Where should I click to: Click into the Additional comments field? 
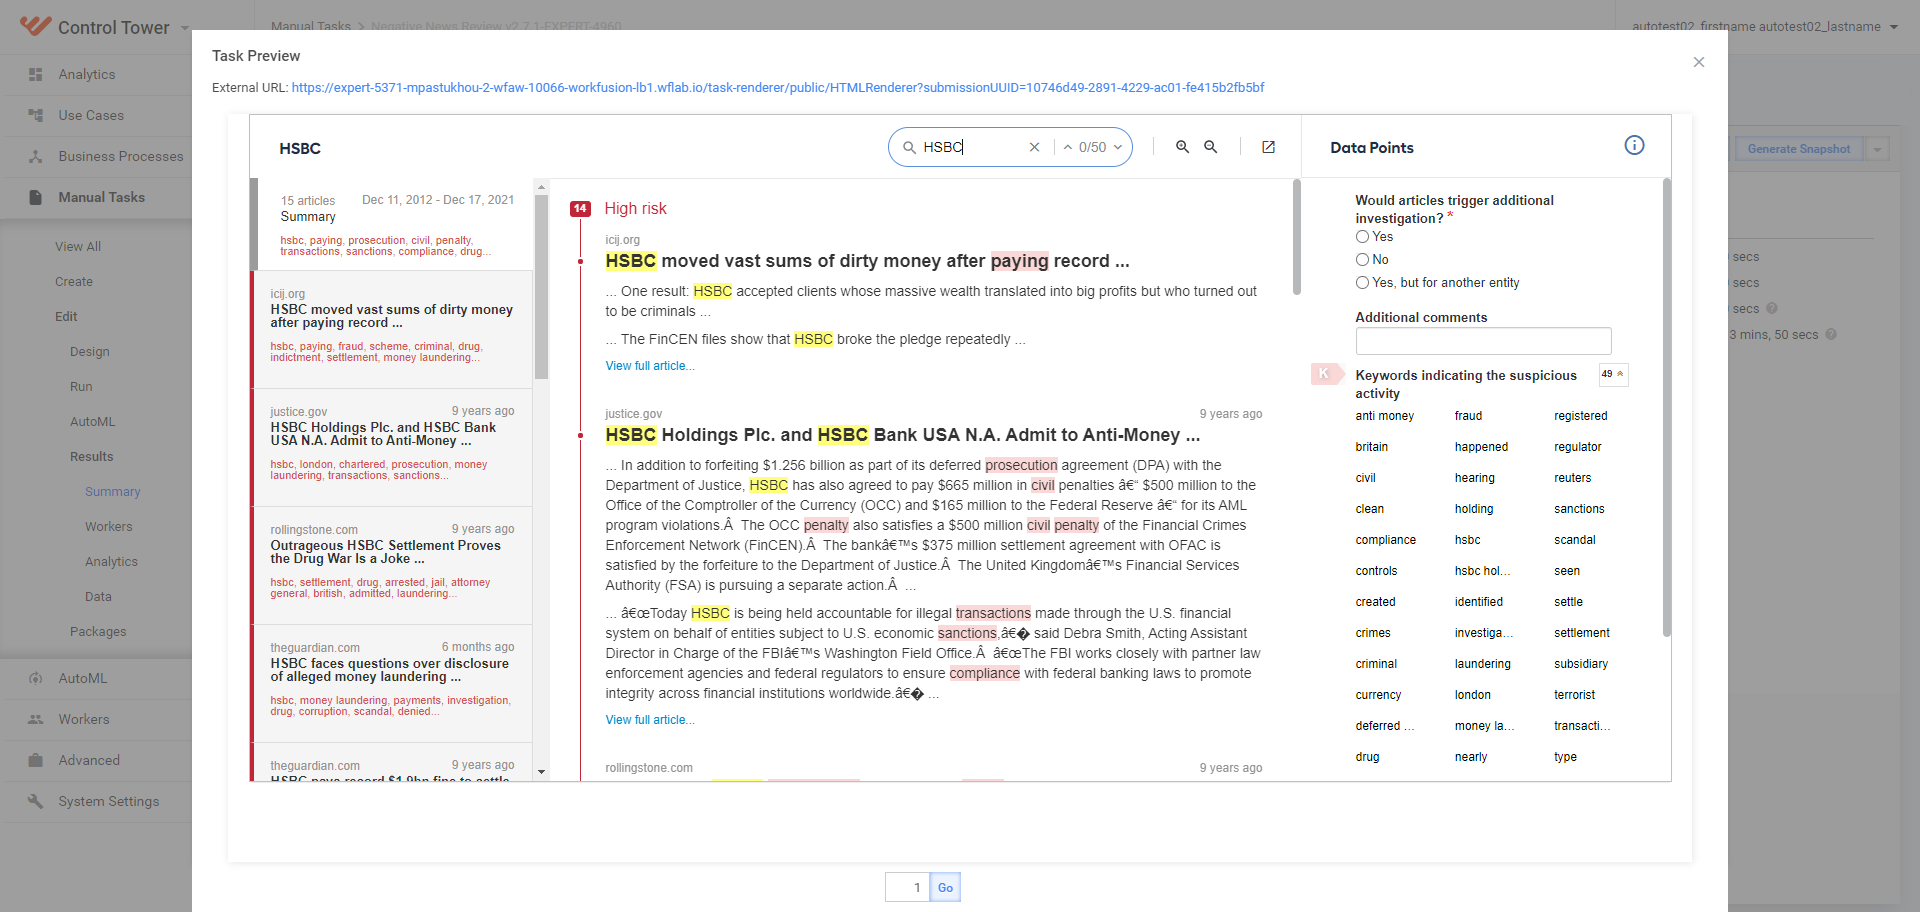tap(1483, 341)
